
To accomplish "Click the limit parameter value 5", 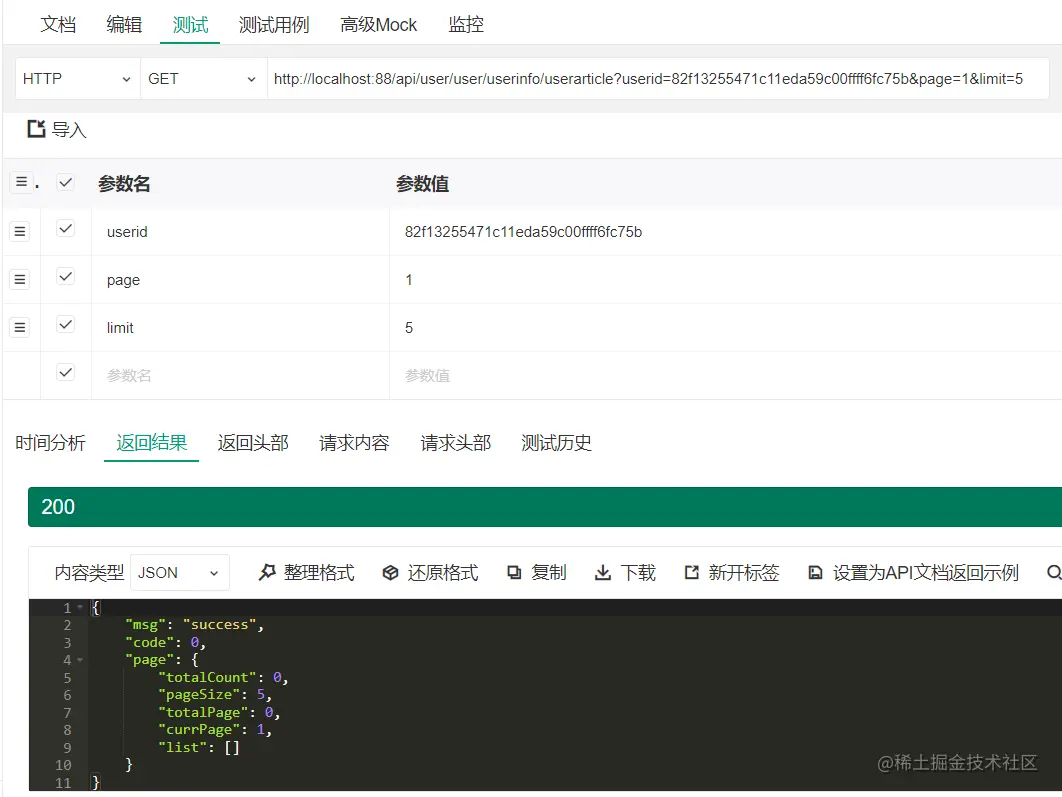I will pyautogui.click(x=408, y=328).
